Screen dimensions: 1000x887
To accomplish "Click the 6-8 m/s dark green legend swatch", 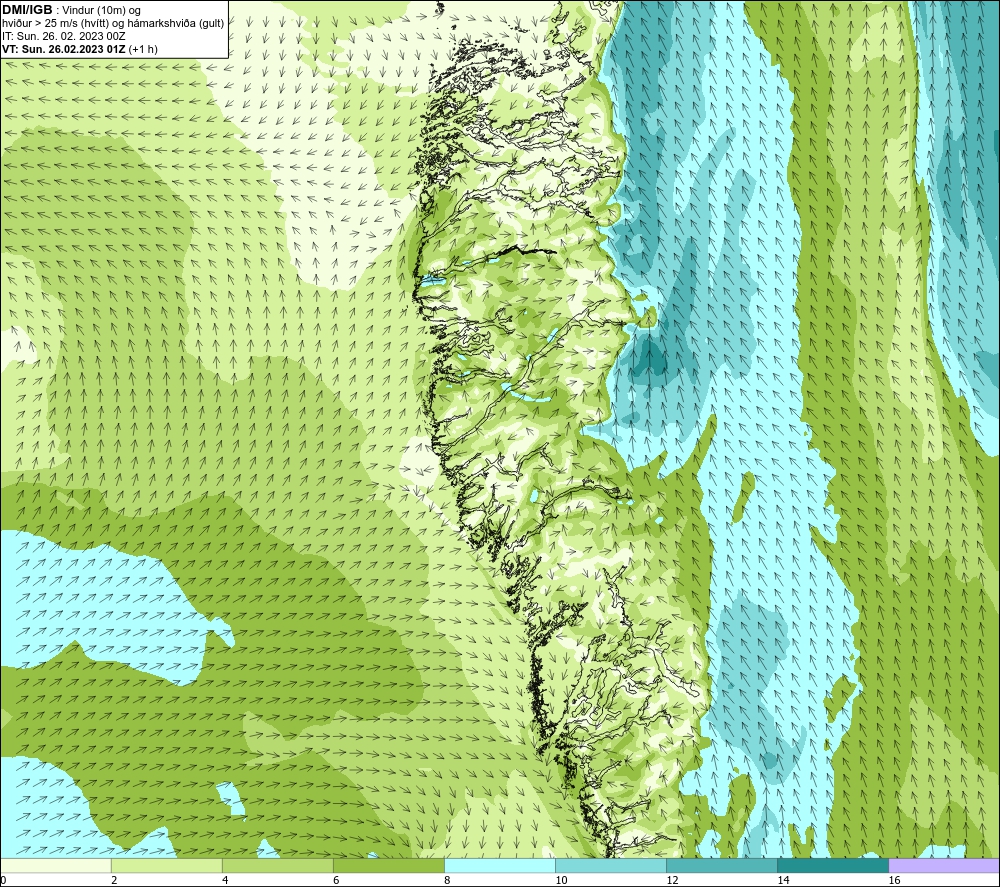I will click(389, 866).
